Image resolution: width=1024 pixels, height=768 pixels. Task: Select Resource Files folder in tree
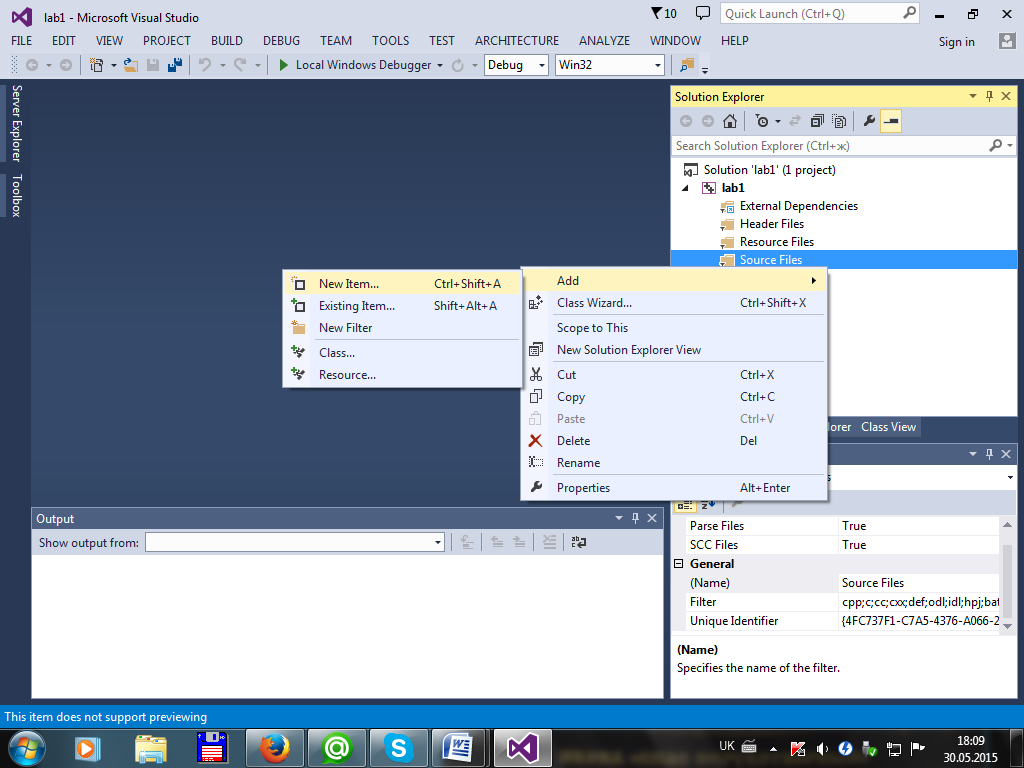point(776,242)
